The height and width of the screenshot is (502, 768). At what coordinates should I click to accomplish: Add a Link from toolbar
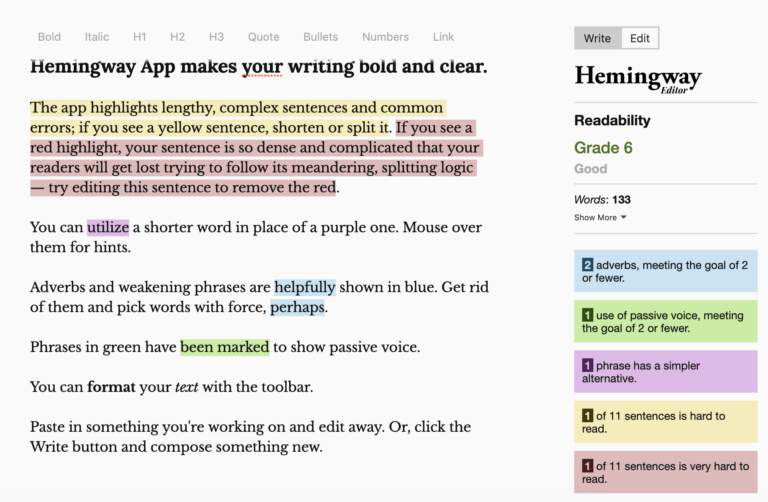[x=443, y=37]
